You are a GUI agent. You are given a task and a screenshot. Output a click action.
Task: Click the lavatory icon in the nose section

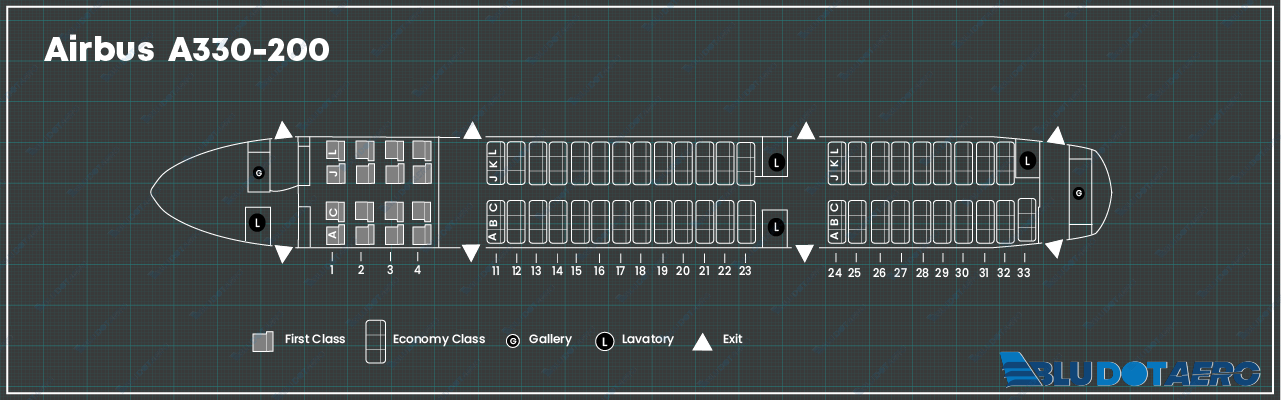[x=258, y=222]
